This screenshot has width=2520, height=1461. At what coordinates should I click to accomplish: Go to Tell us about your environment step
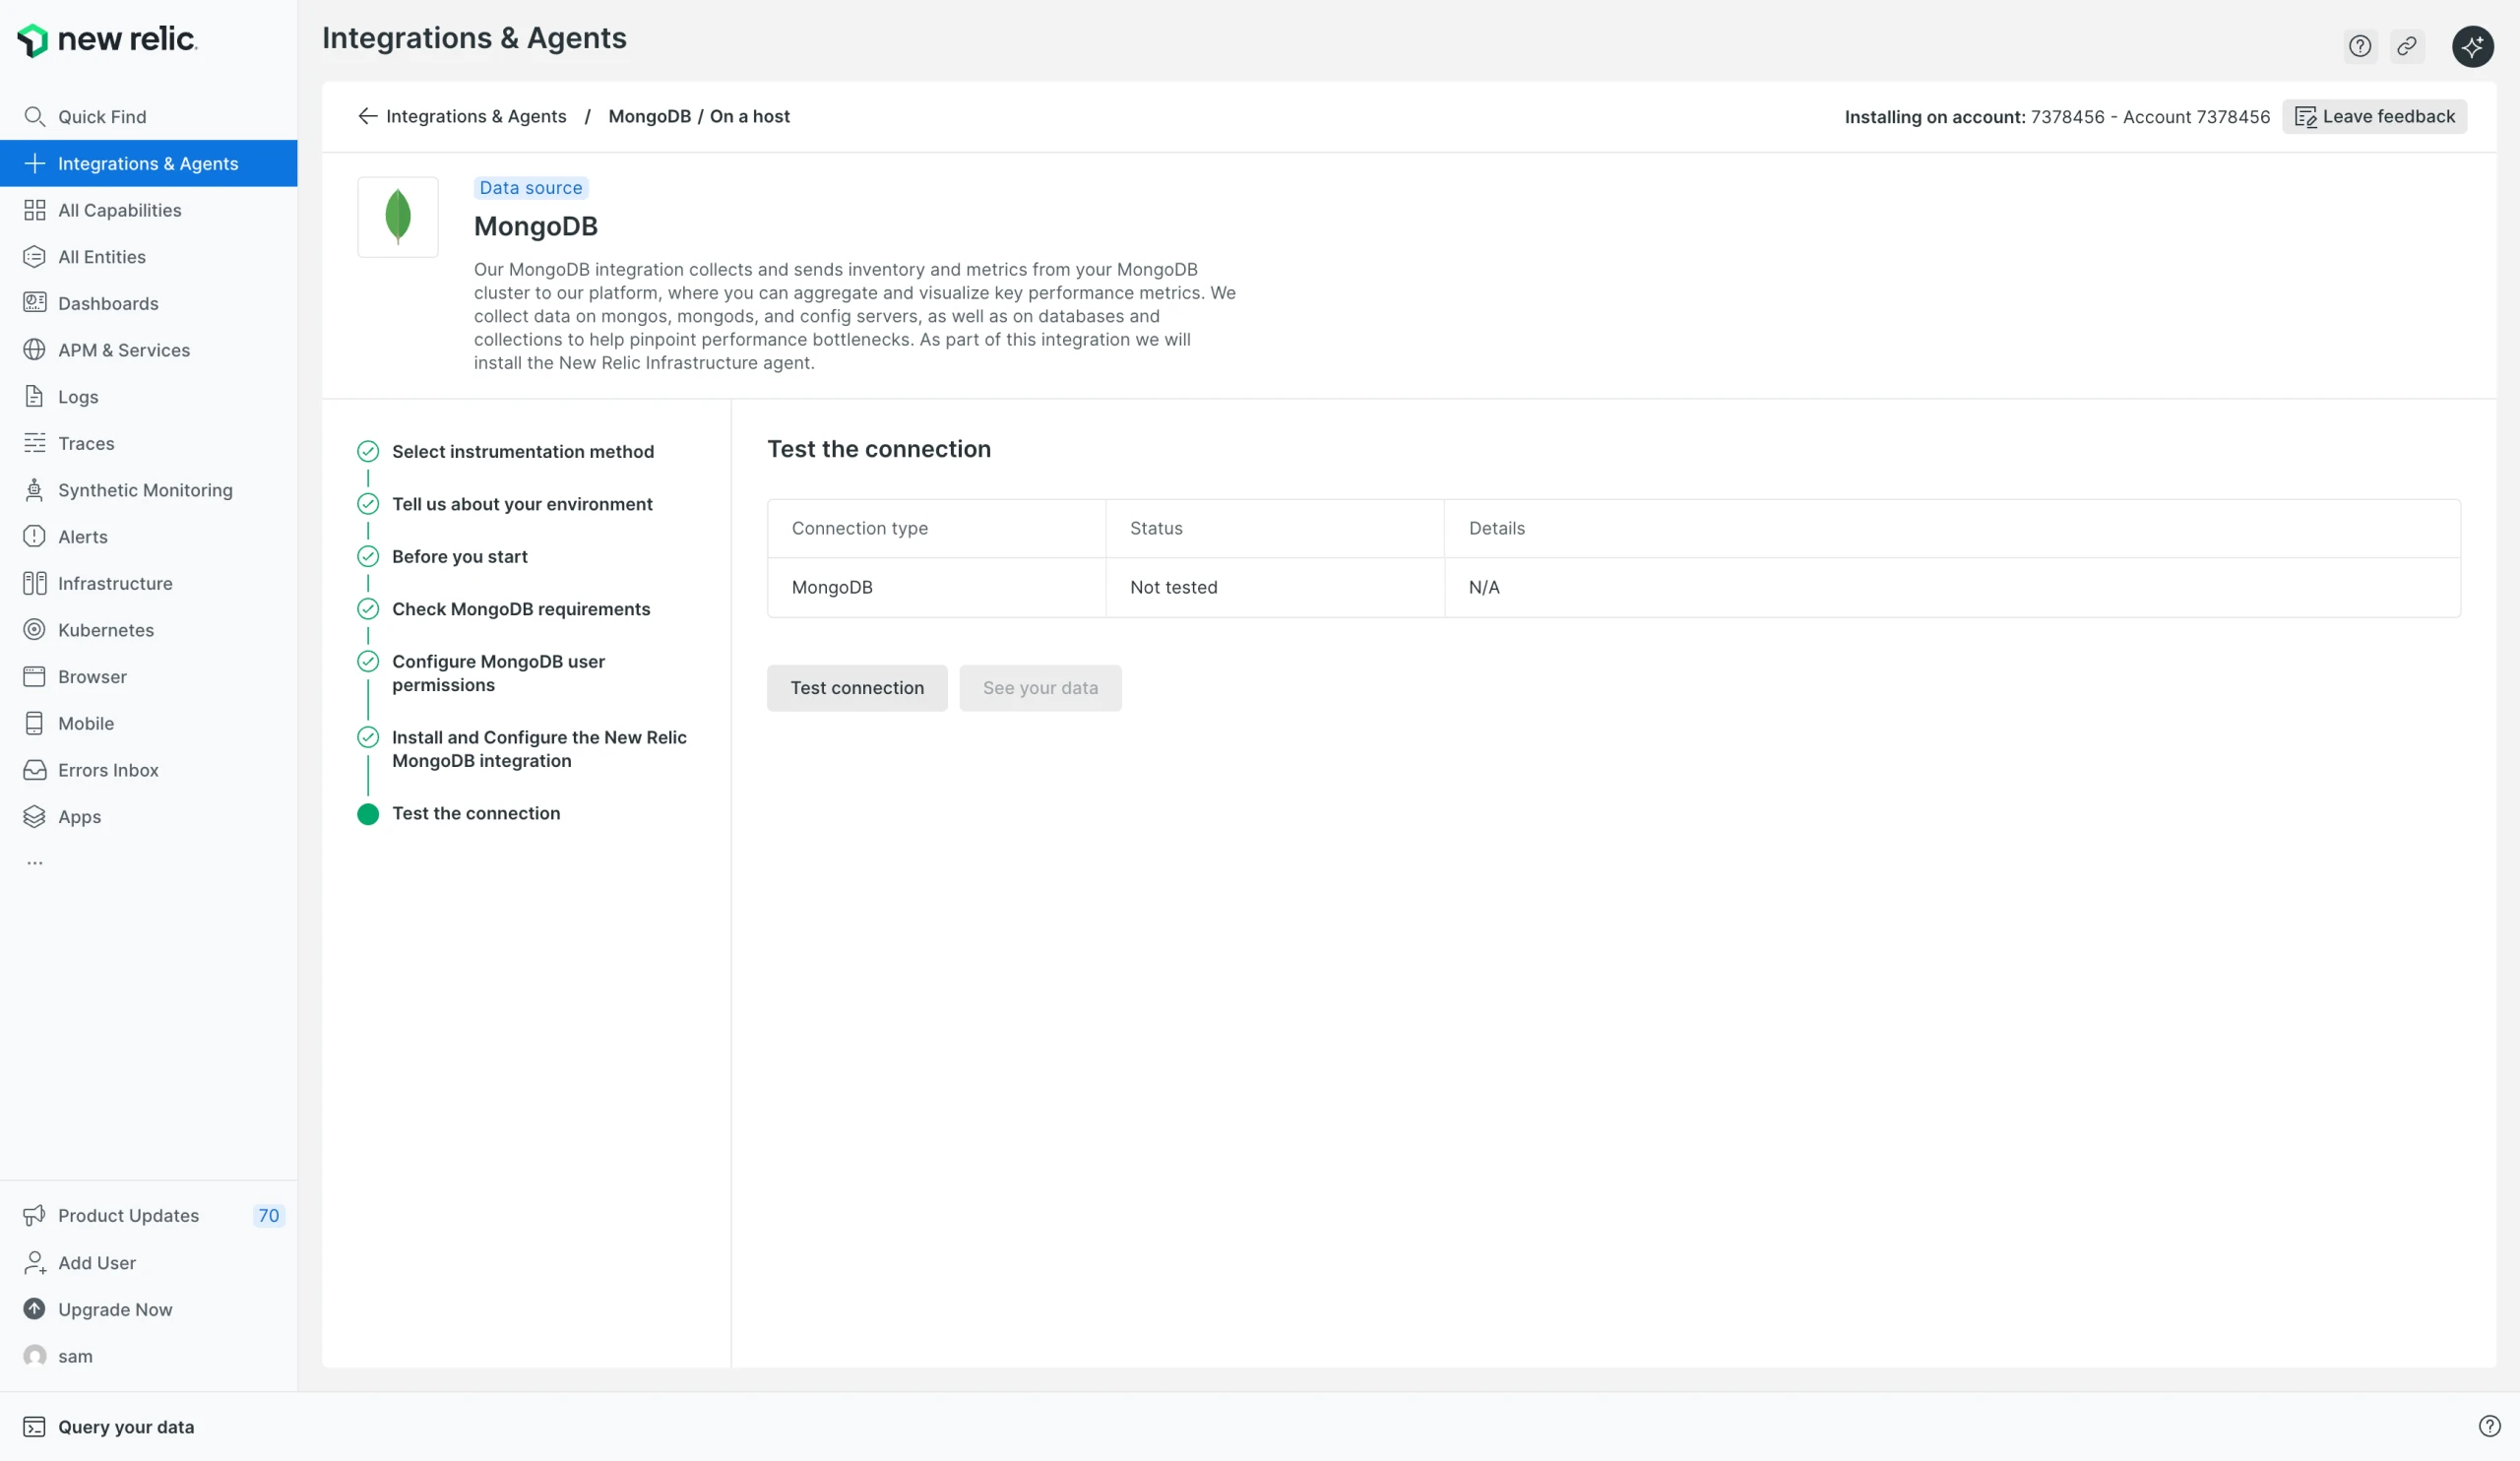tap(522, 504)
